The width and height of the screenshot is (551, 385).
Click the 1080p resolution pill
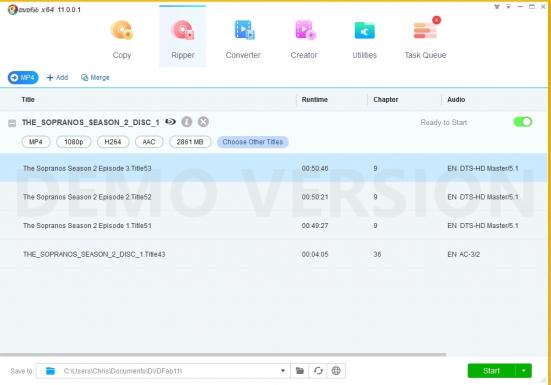(74, 142)
